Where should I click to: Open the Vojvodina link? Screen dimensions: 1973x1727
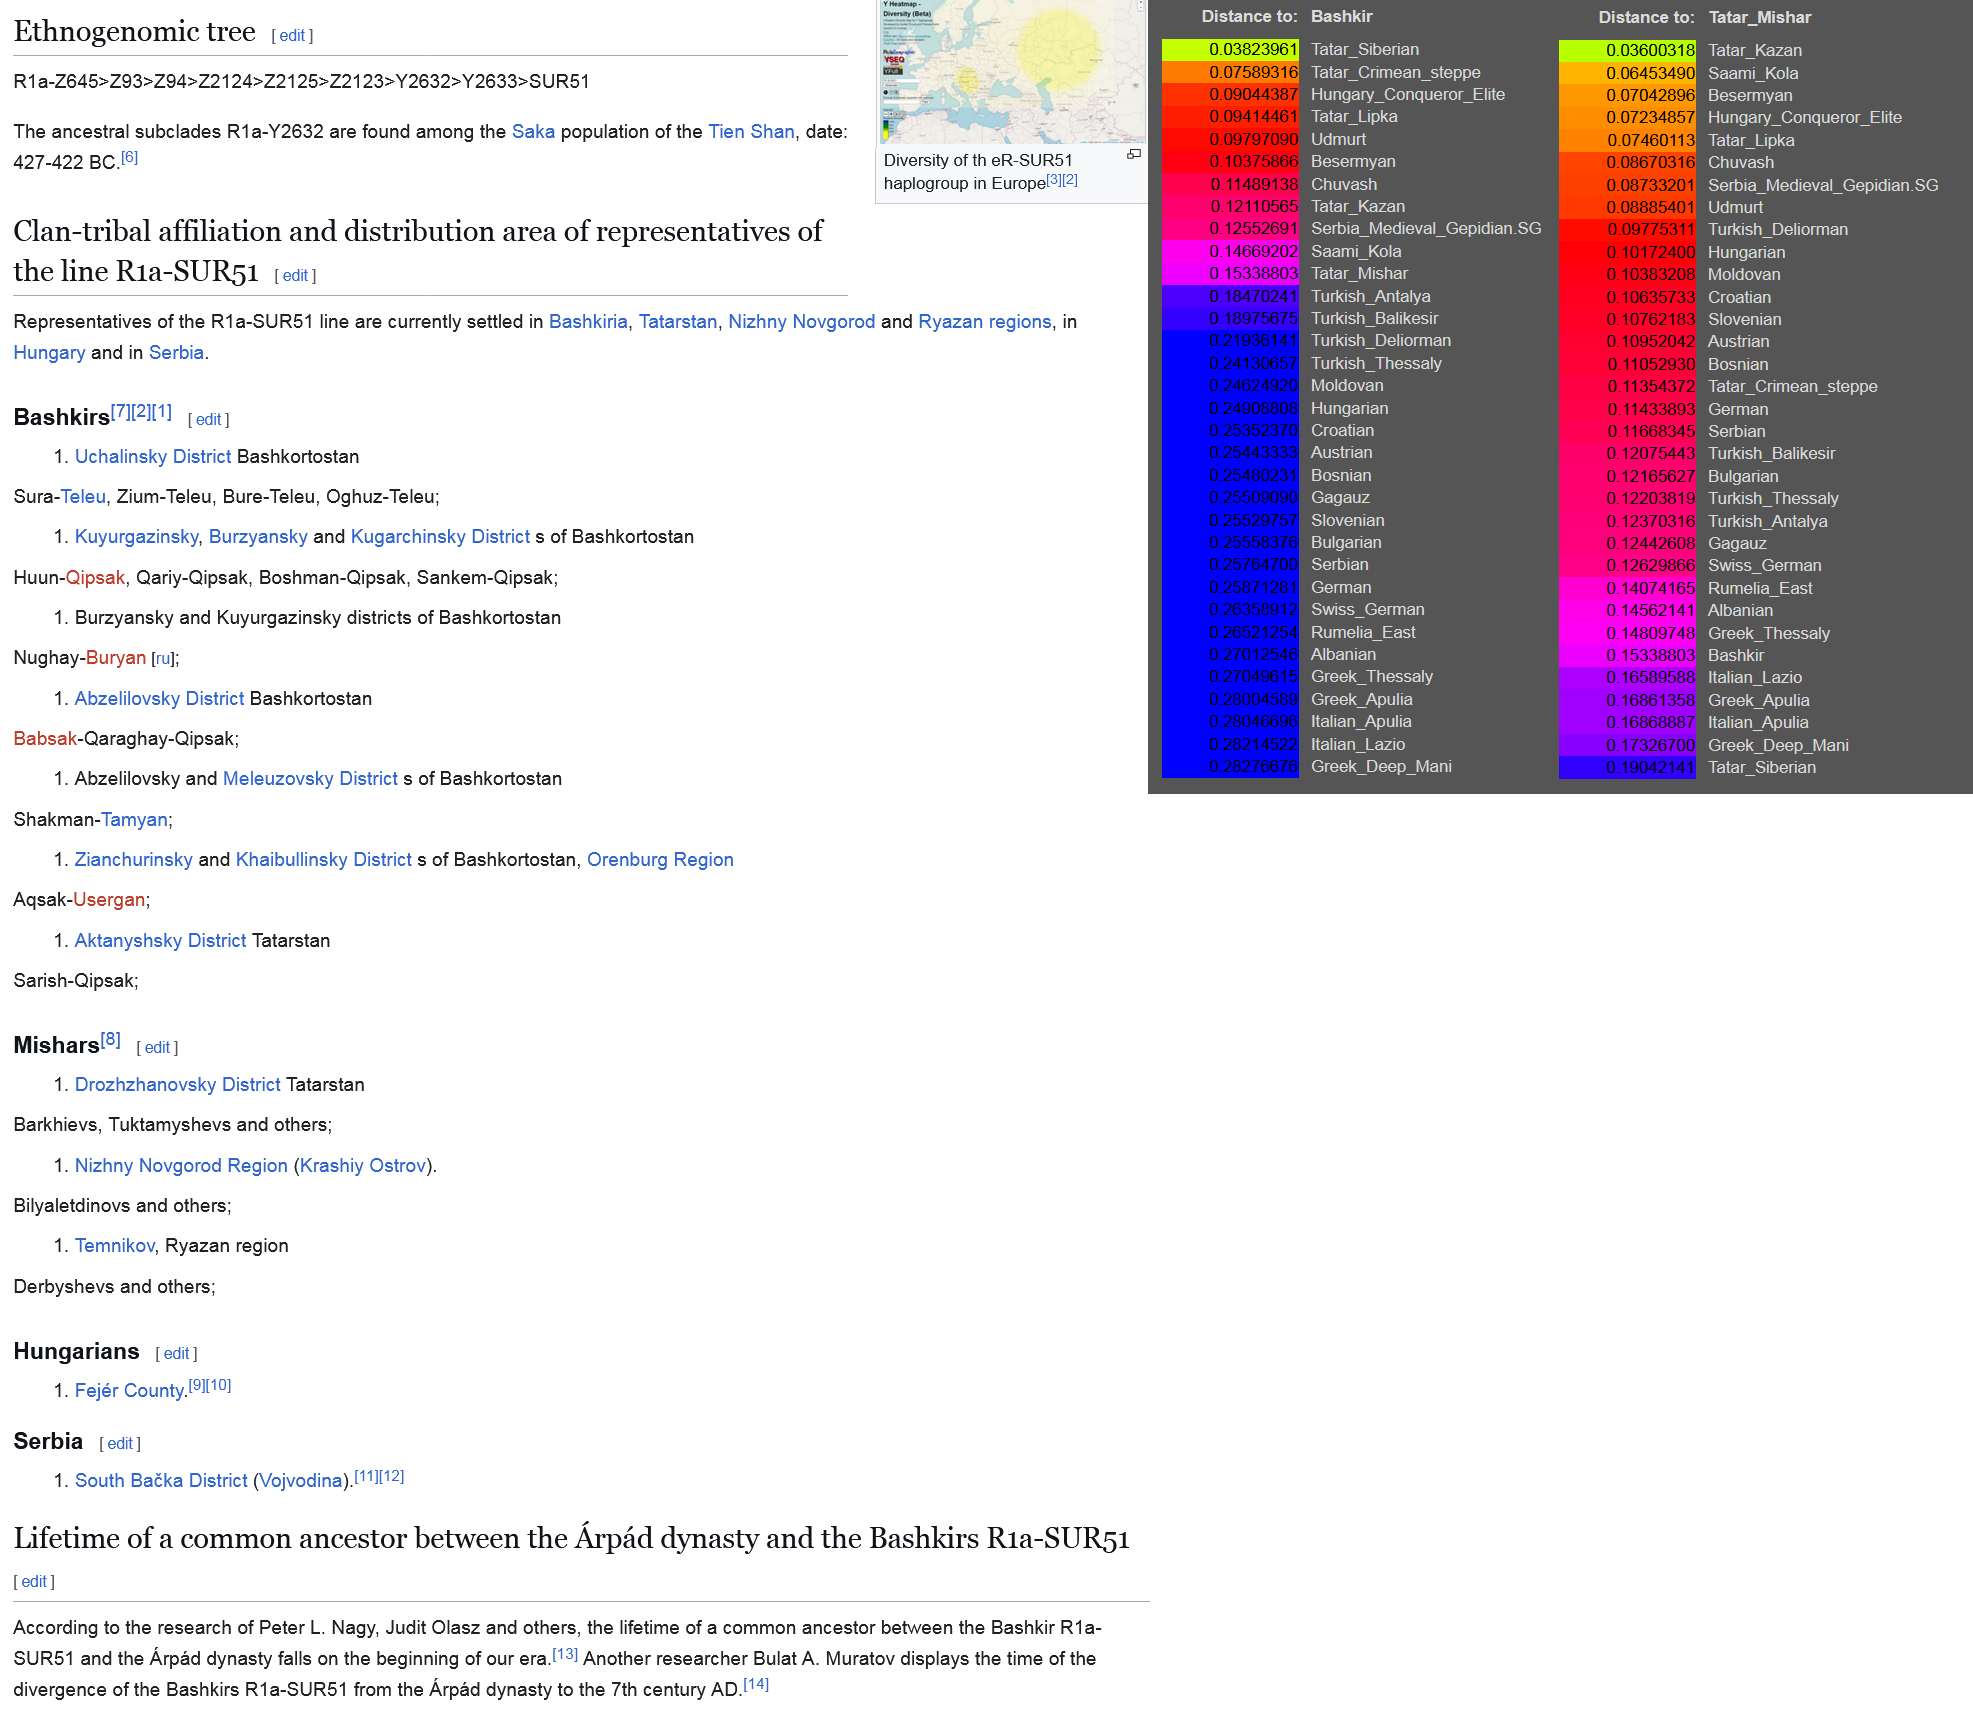[x=300, y=1481]
